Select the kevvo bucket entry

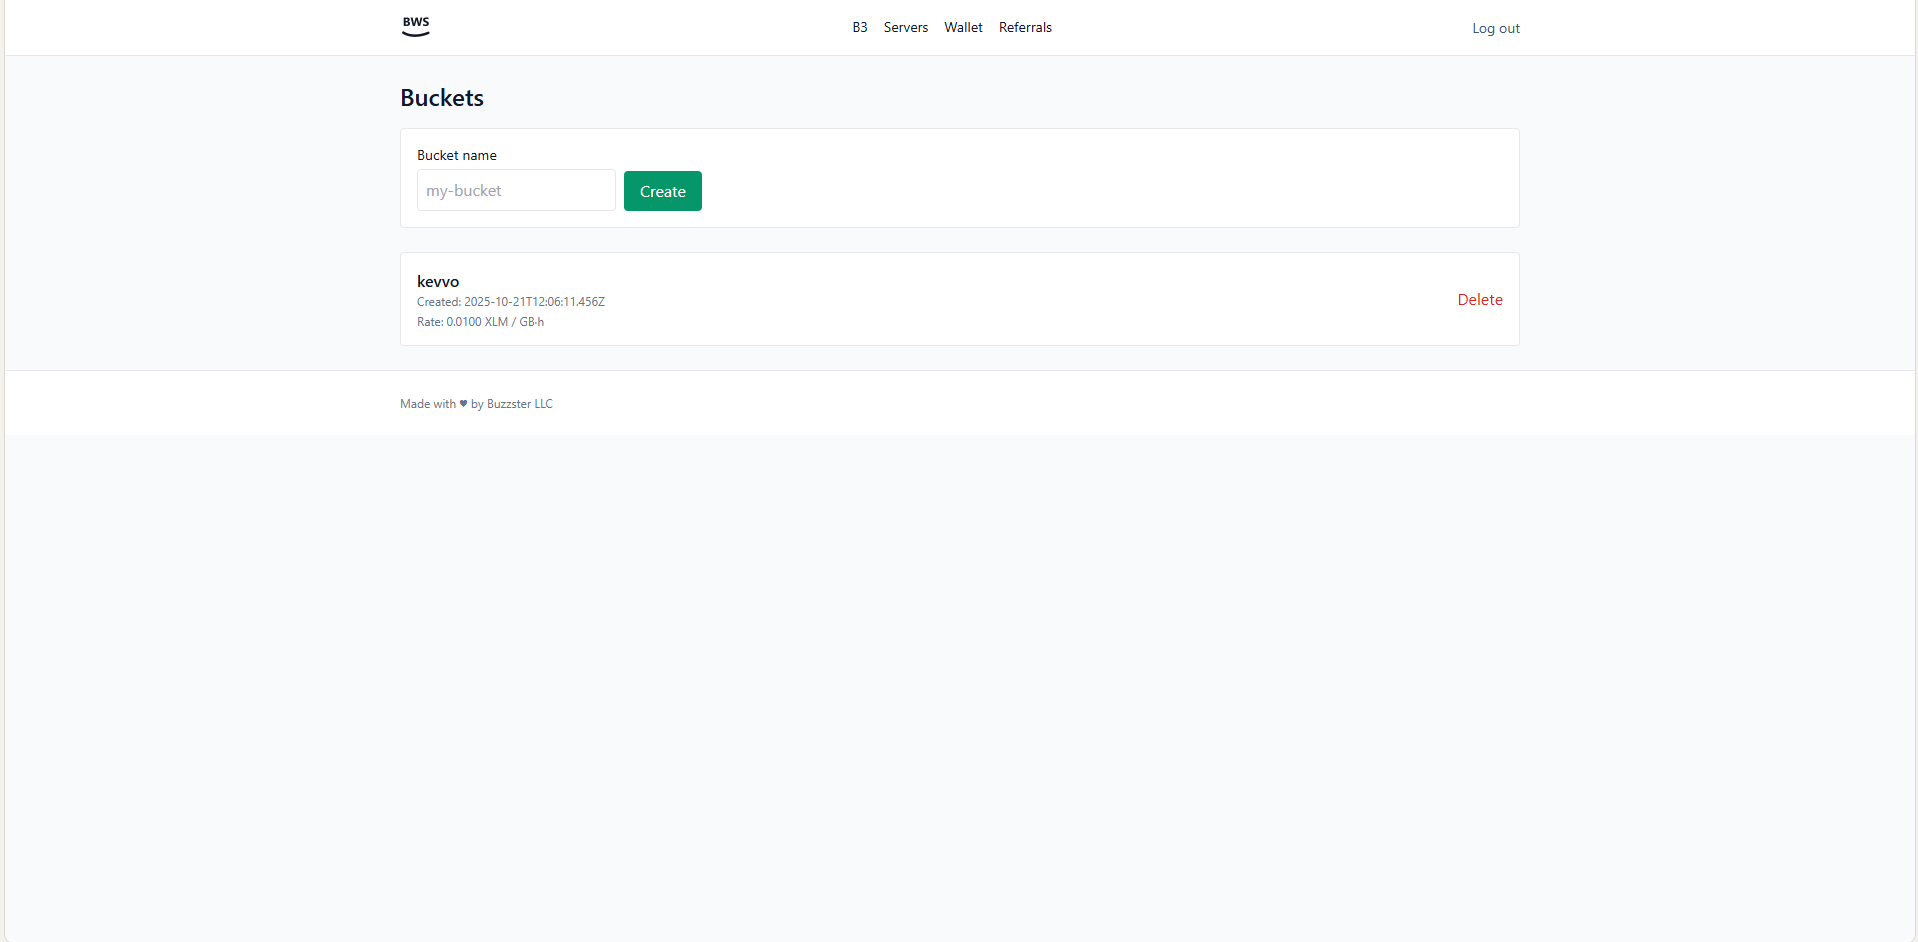[x=438, y=281]
